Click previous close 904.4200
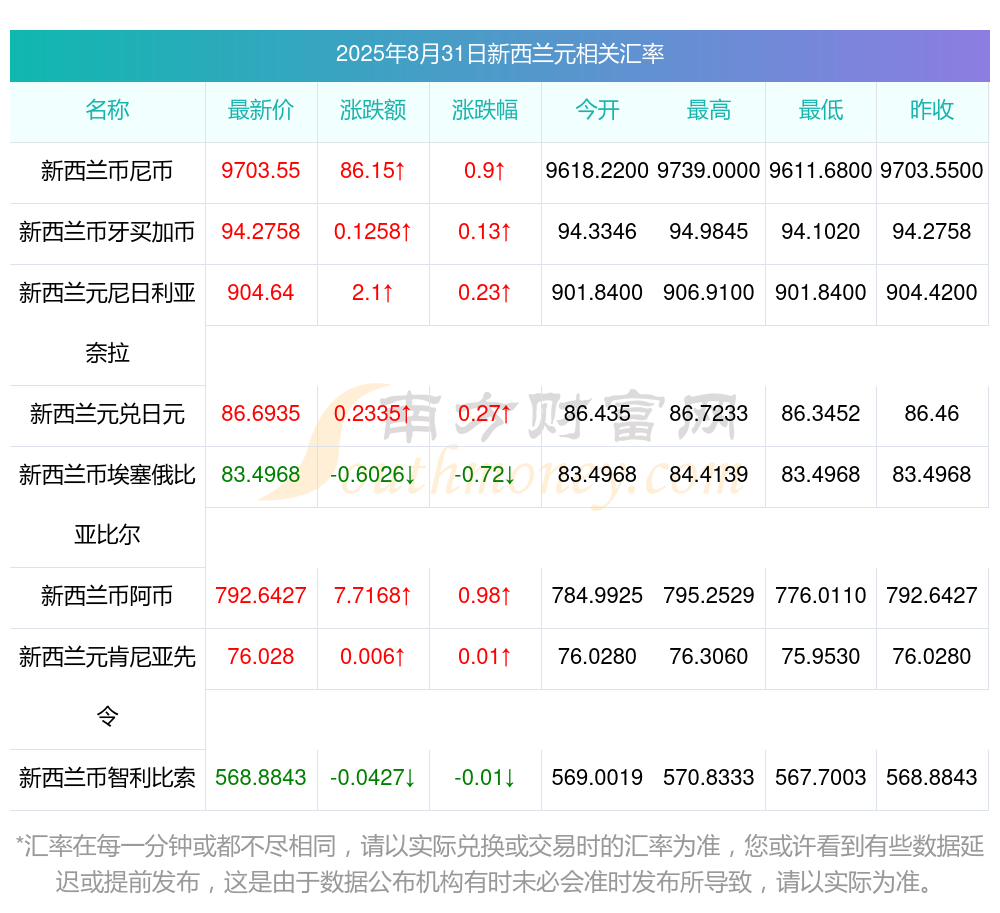Screen dimensions: 1000x913 932,293
